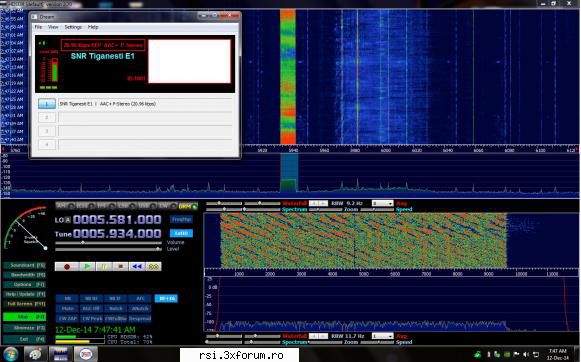Open the FreqMgr frequency manager
581x362 pixels.
tap(181, 219)
